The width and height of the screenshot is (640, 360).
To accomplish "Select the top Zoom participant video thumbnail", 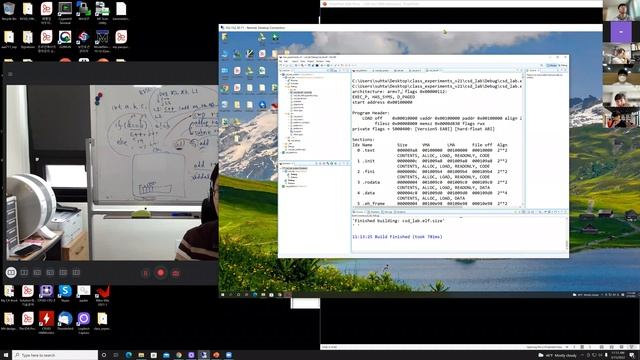I will (x=621, y=11).
